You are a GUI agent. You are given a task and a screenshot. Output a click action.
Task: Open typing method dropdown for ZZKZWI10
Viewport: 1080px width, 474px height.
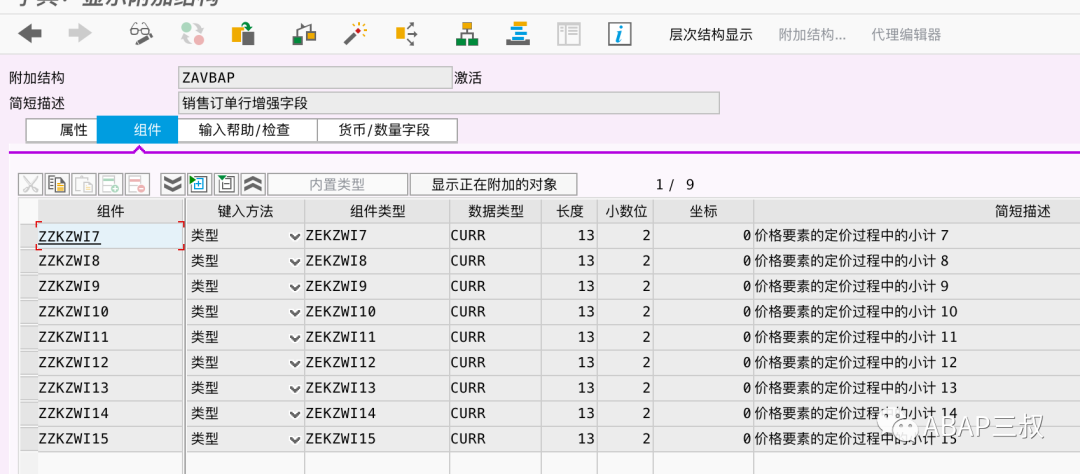[x=295, y=312]
